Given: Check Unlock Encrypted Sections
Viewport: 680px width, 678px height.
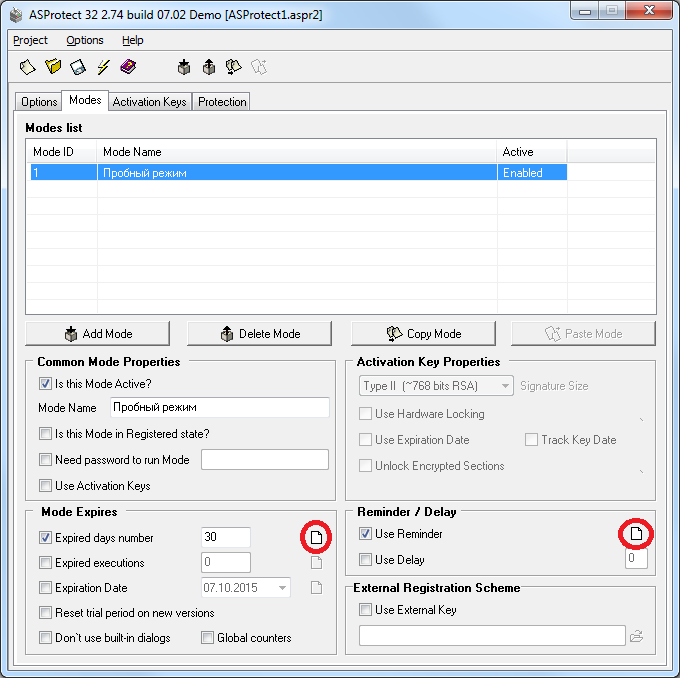Looking at the screenshot, I should (365, 465).
